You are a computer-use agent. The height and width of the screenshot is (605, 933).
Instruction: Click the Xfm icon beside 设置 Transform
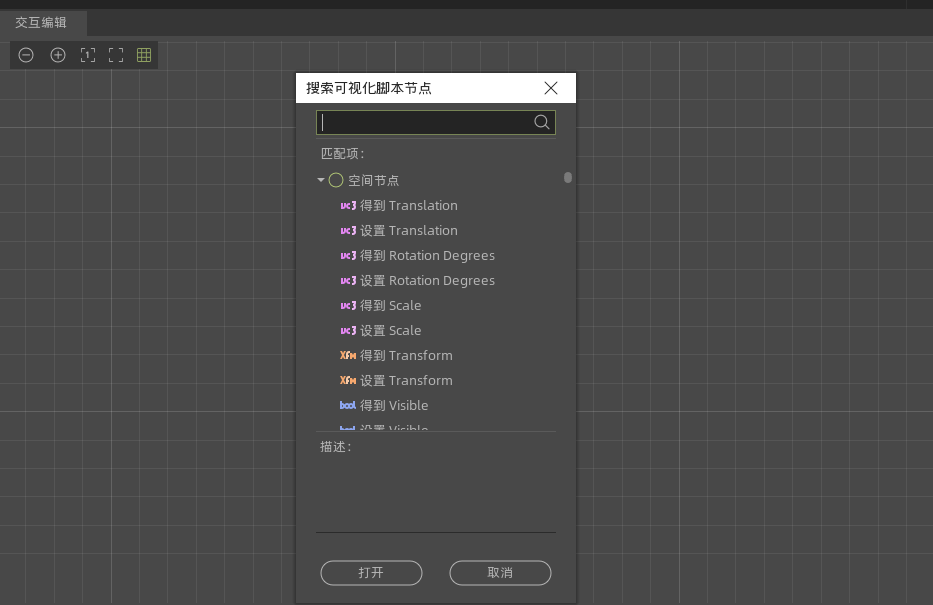point(348,381)
